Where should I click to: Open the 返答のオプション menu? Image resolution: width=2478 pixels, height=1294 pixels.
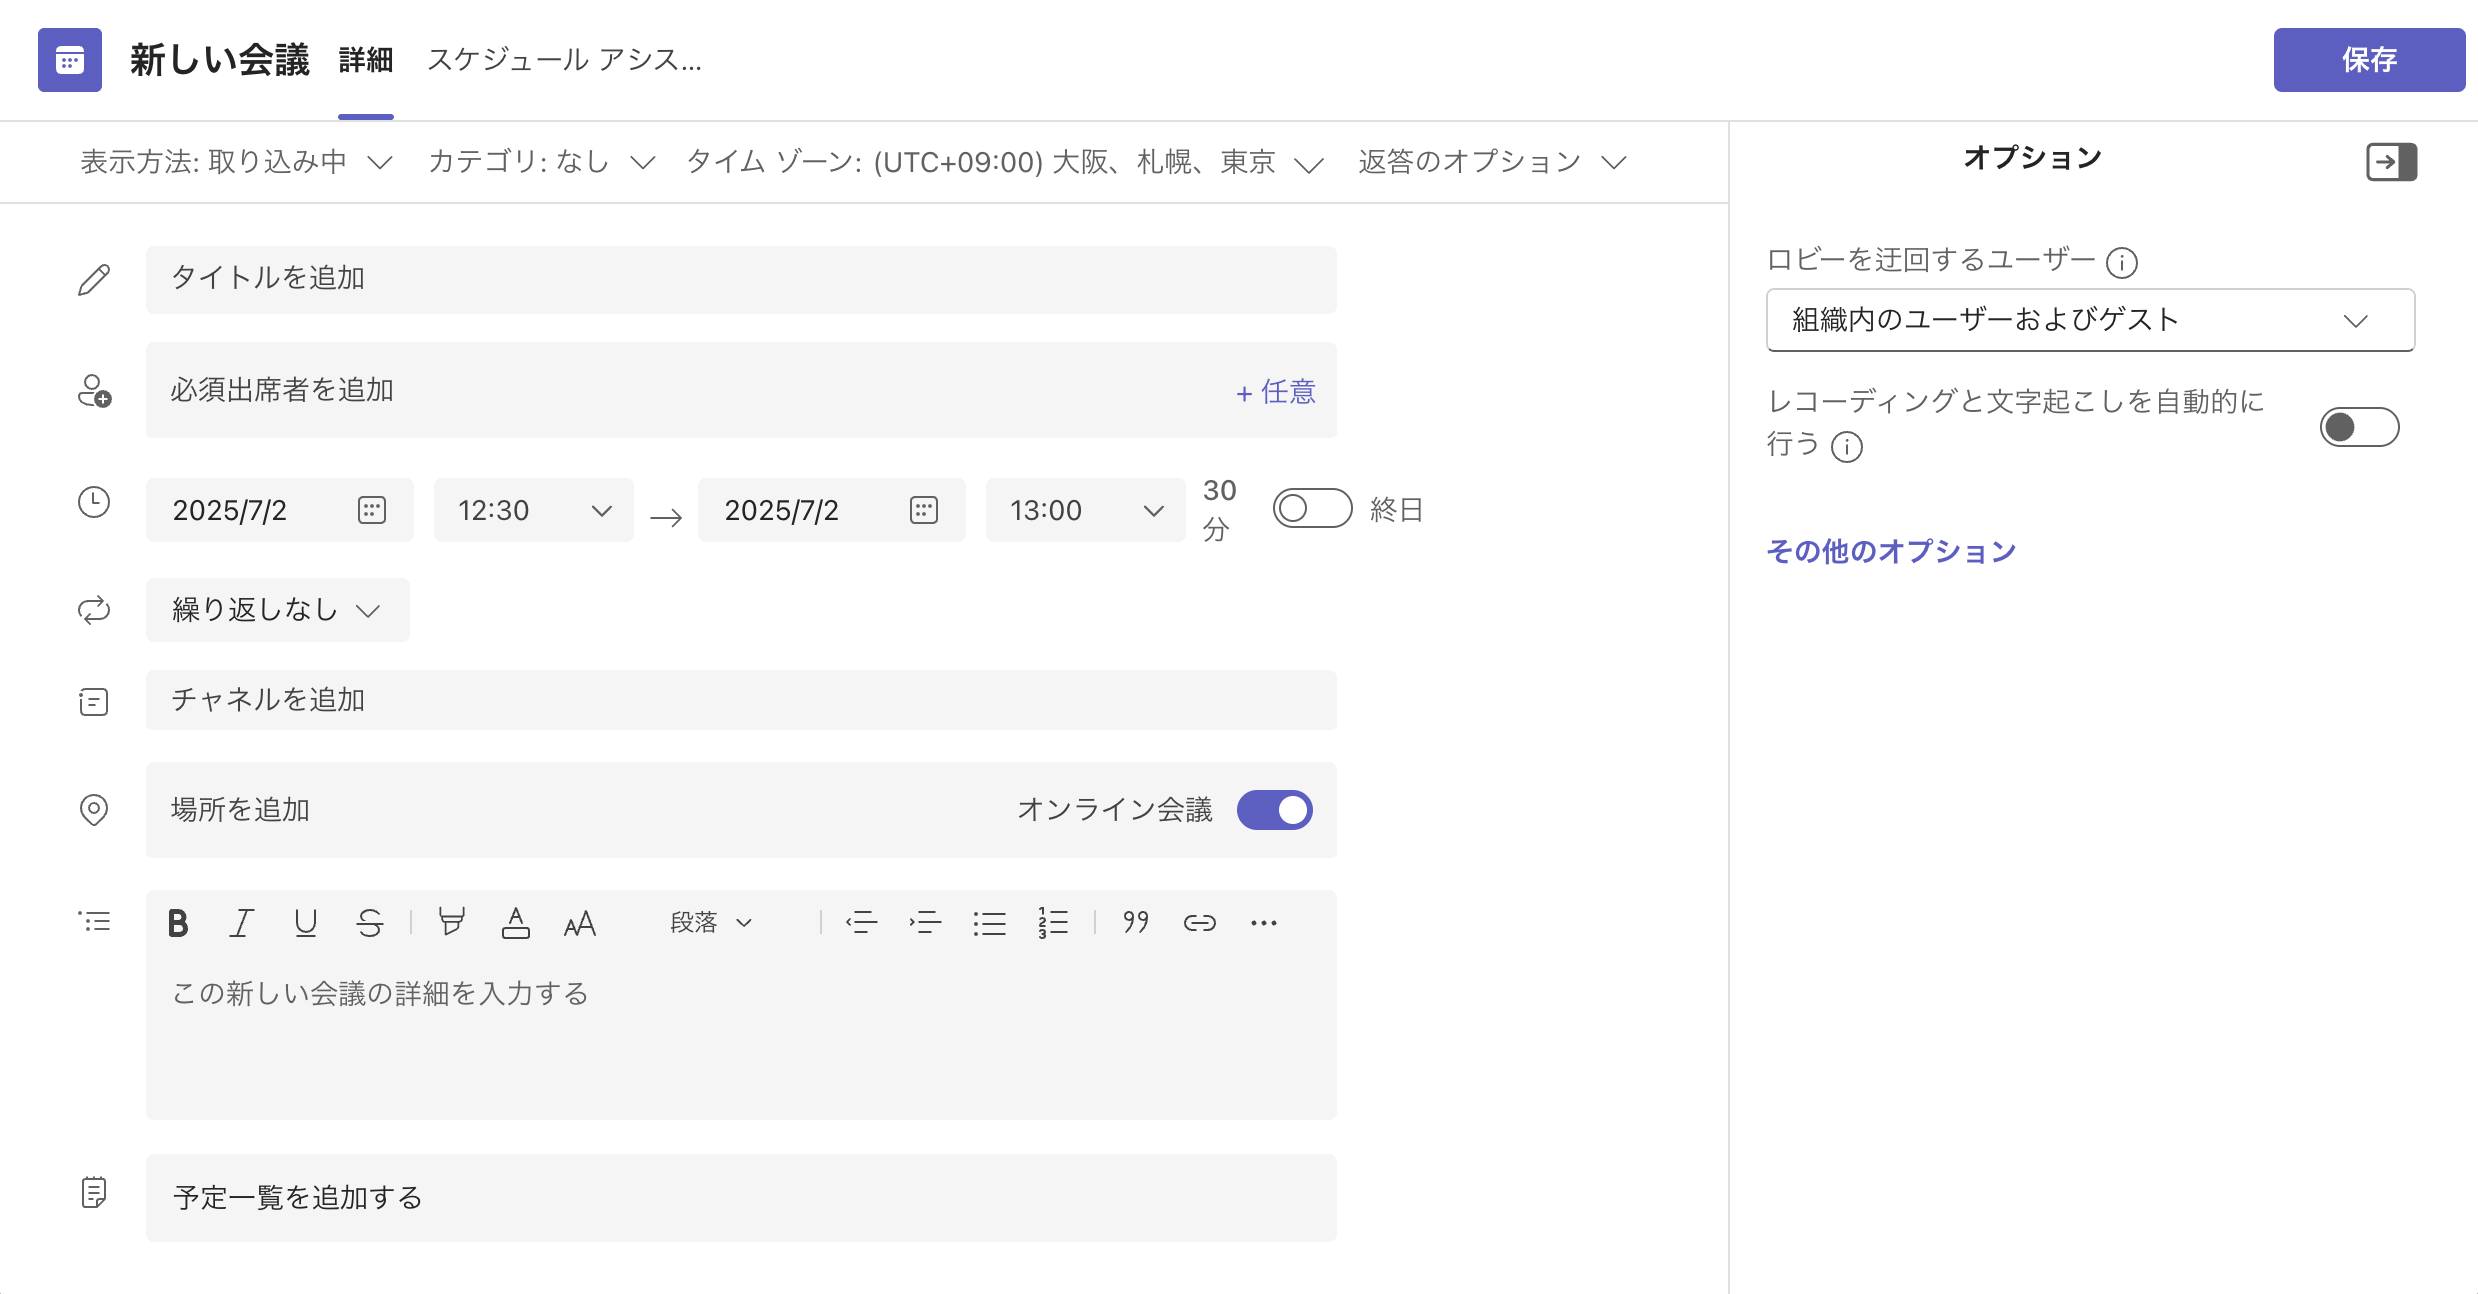pos(1492,162)
